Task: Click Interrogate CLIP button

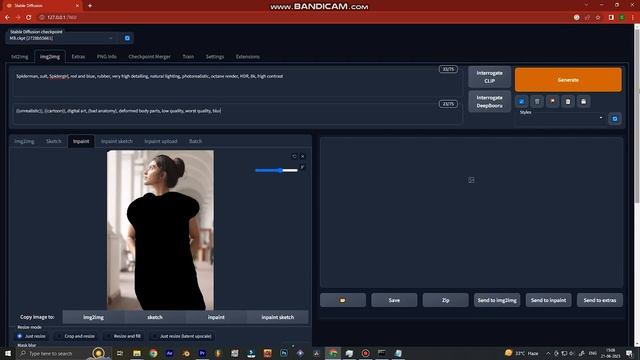Action: pyautogui.click(x=489, y=77)
